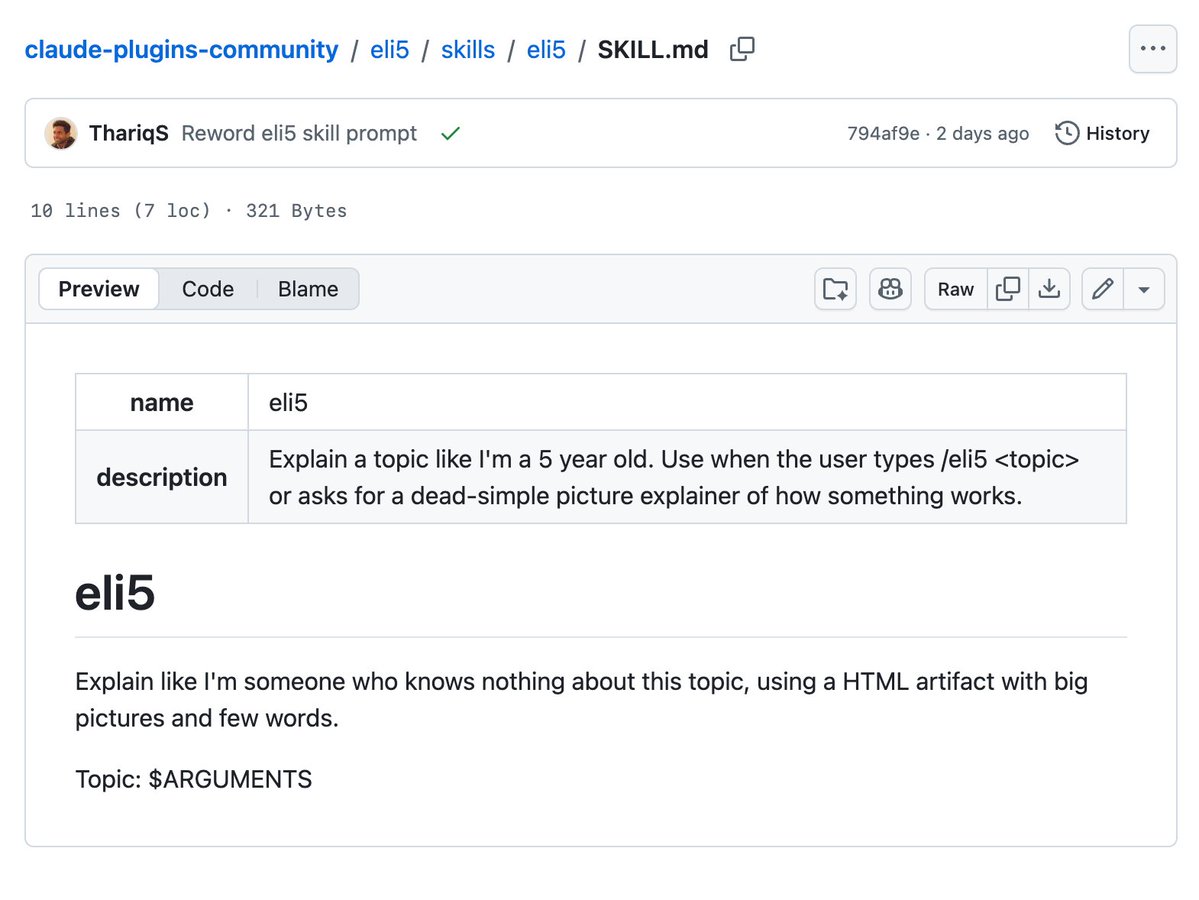This screenshot has width=1199, height=900.
Task: Click ThariqS avatar image
Action: click(x=60, y=133)
